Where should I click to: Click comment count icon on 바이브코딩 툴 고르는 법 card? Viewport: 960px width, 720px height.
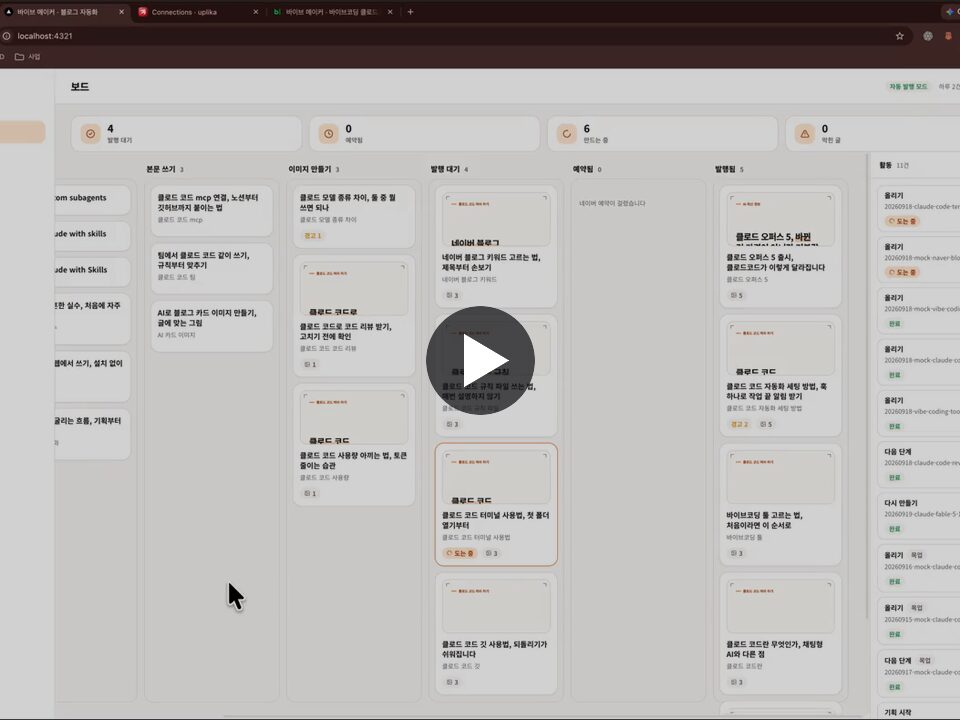click(737, 553)
